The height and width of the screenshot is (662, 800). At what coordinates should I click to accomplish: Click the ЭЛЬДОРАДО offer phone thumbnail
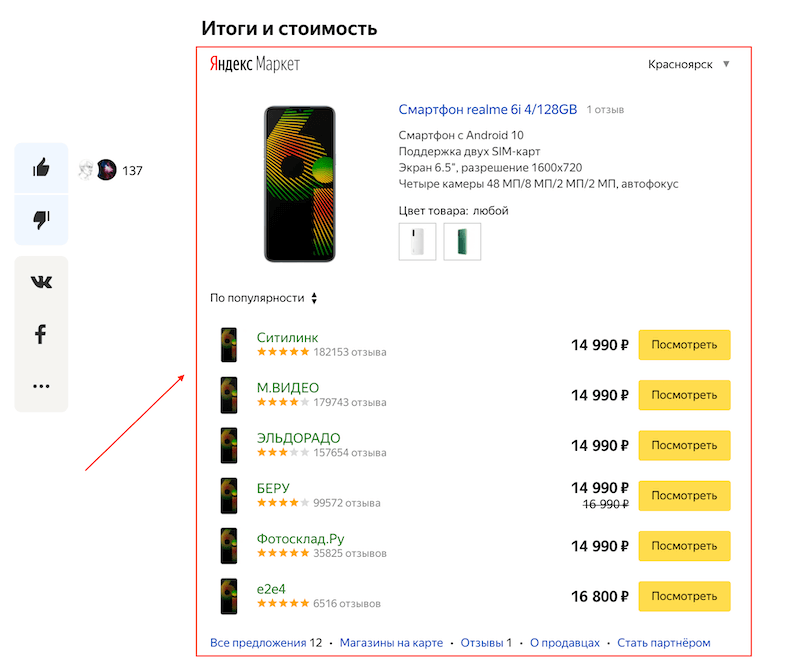[229, 445]
